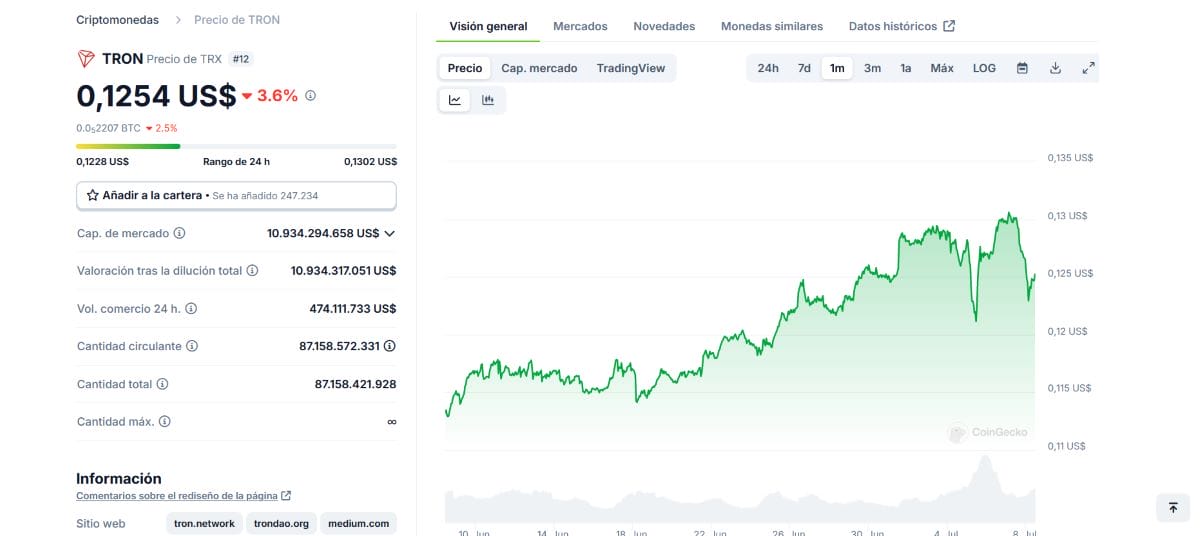Open the Novedades tab
This screenshot has width=1200, height=536.
pos(664,26)
